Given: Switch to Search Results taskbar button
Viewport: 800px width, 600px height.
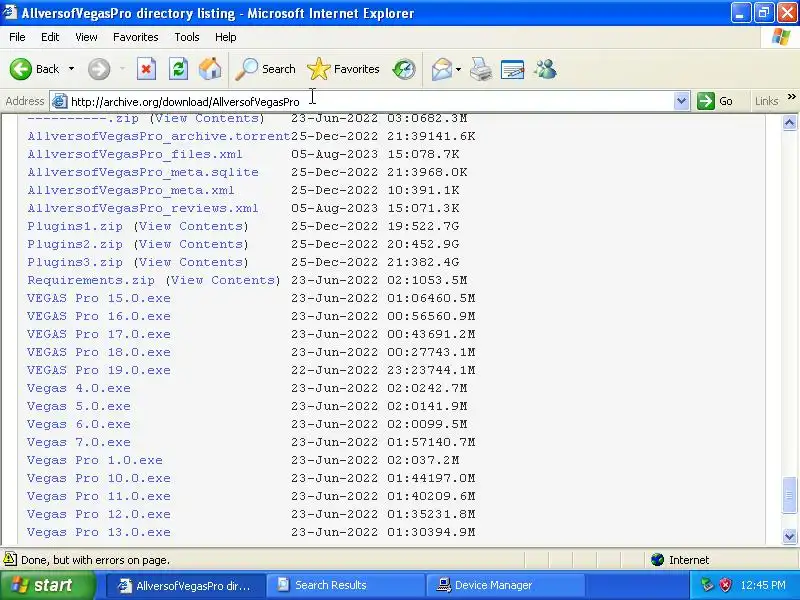Looking at the screenshot, I should pyautogui.click(x=345, y=585).
